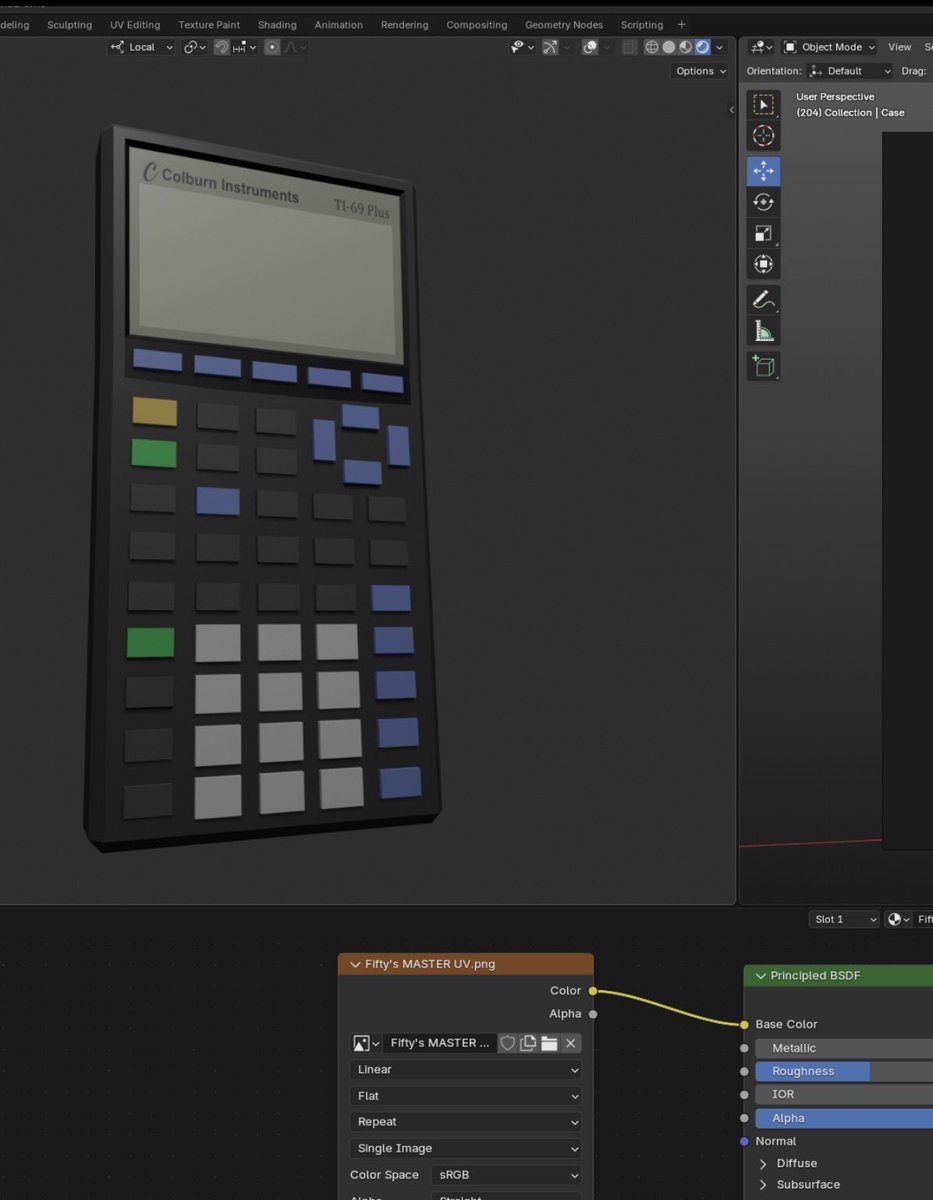Switch to the Compositing workspace tab
The height and width of the screenshot is (1200, 933).
coord(477,24)
